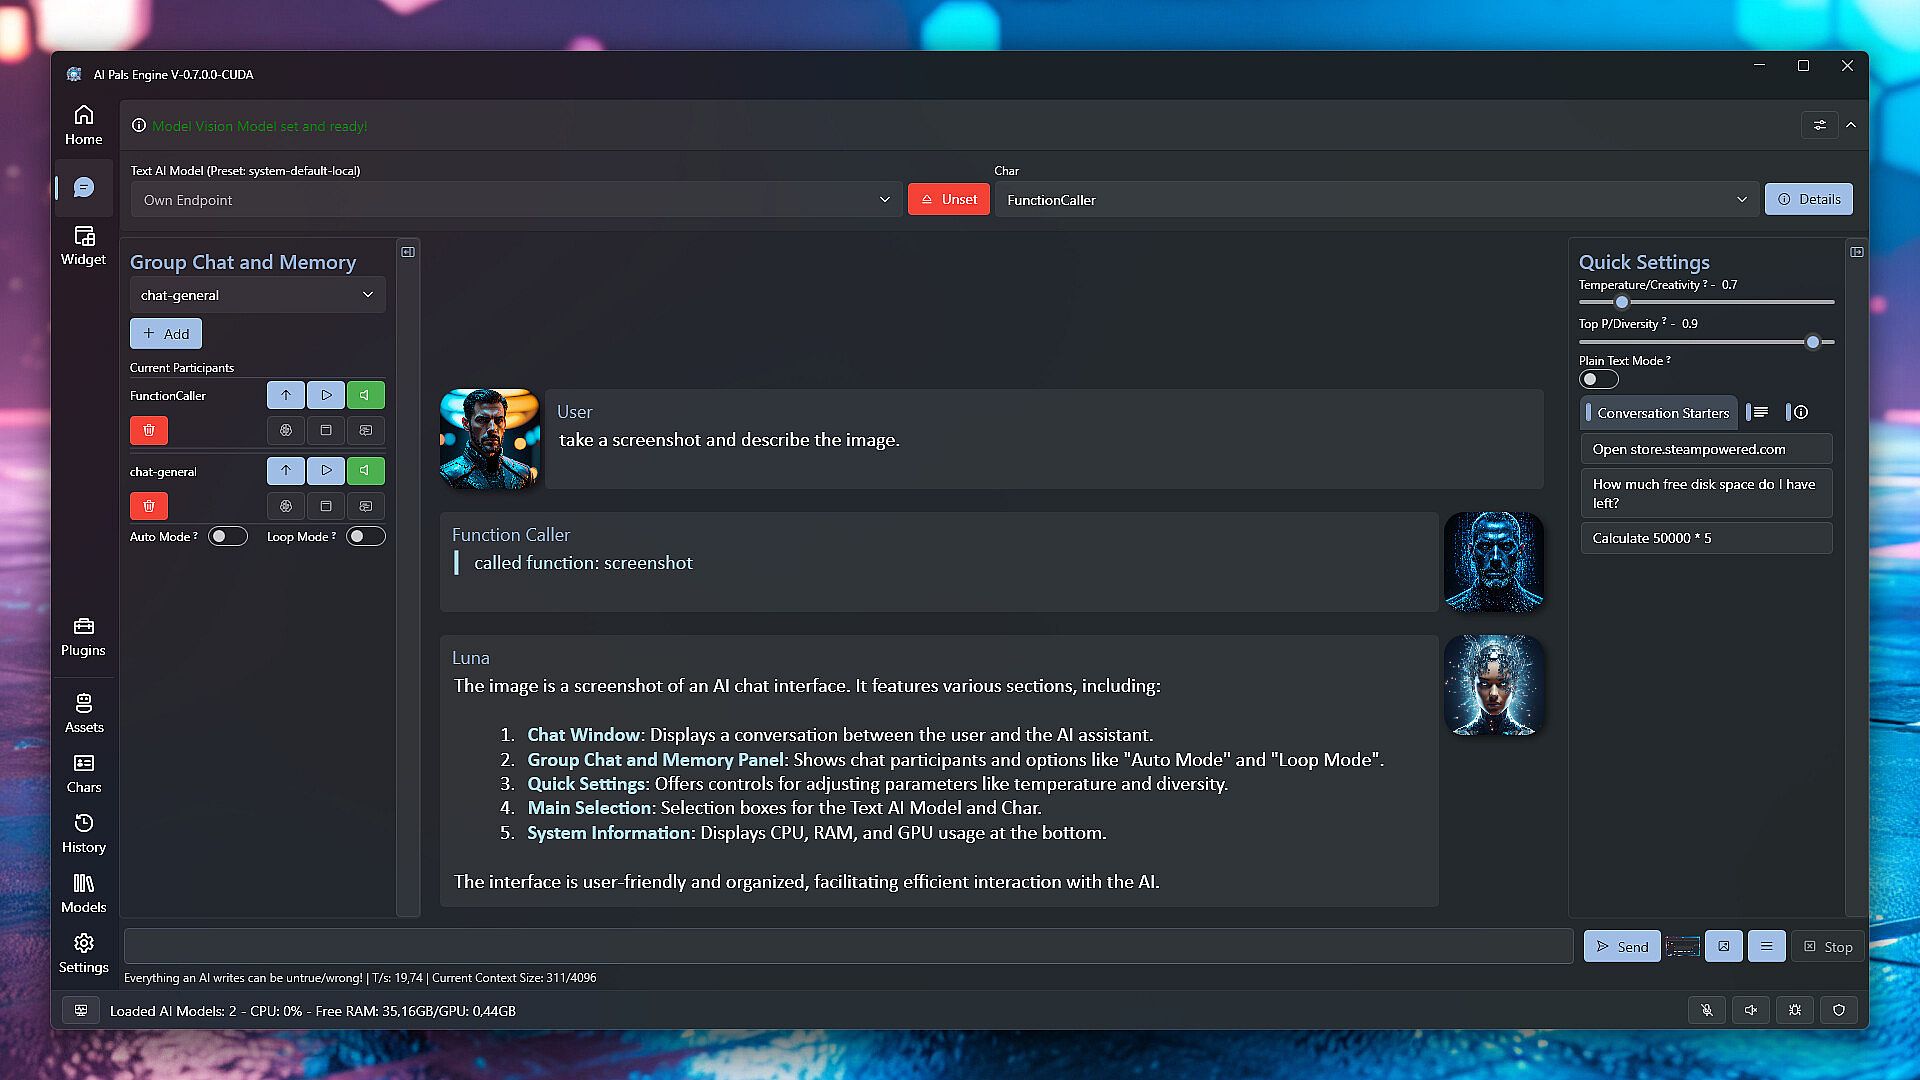Click the muted microphone icon in status bar

pos(1707,1010)
